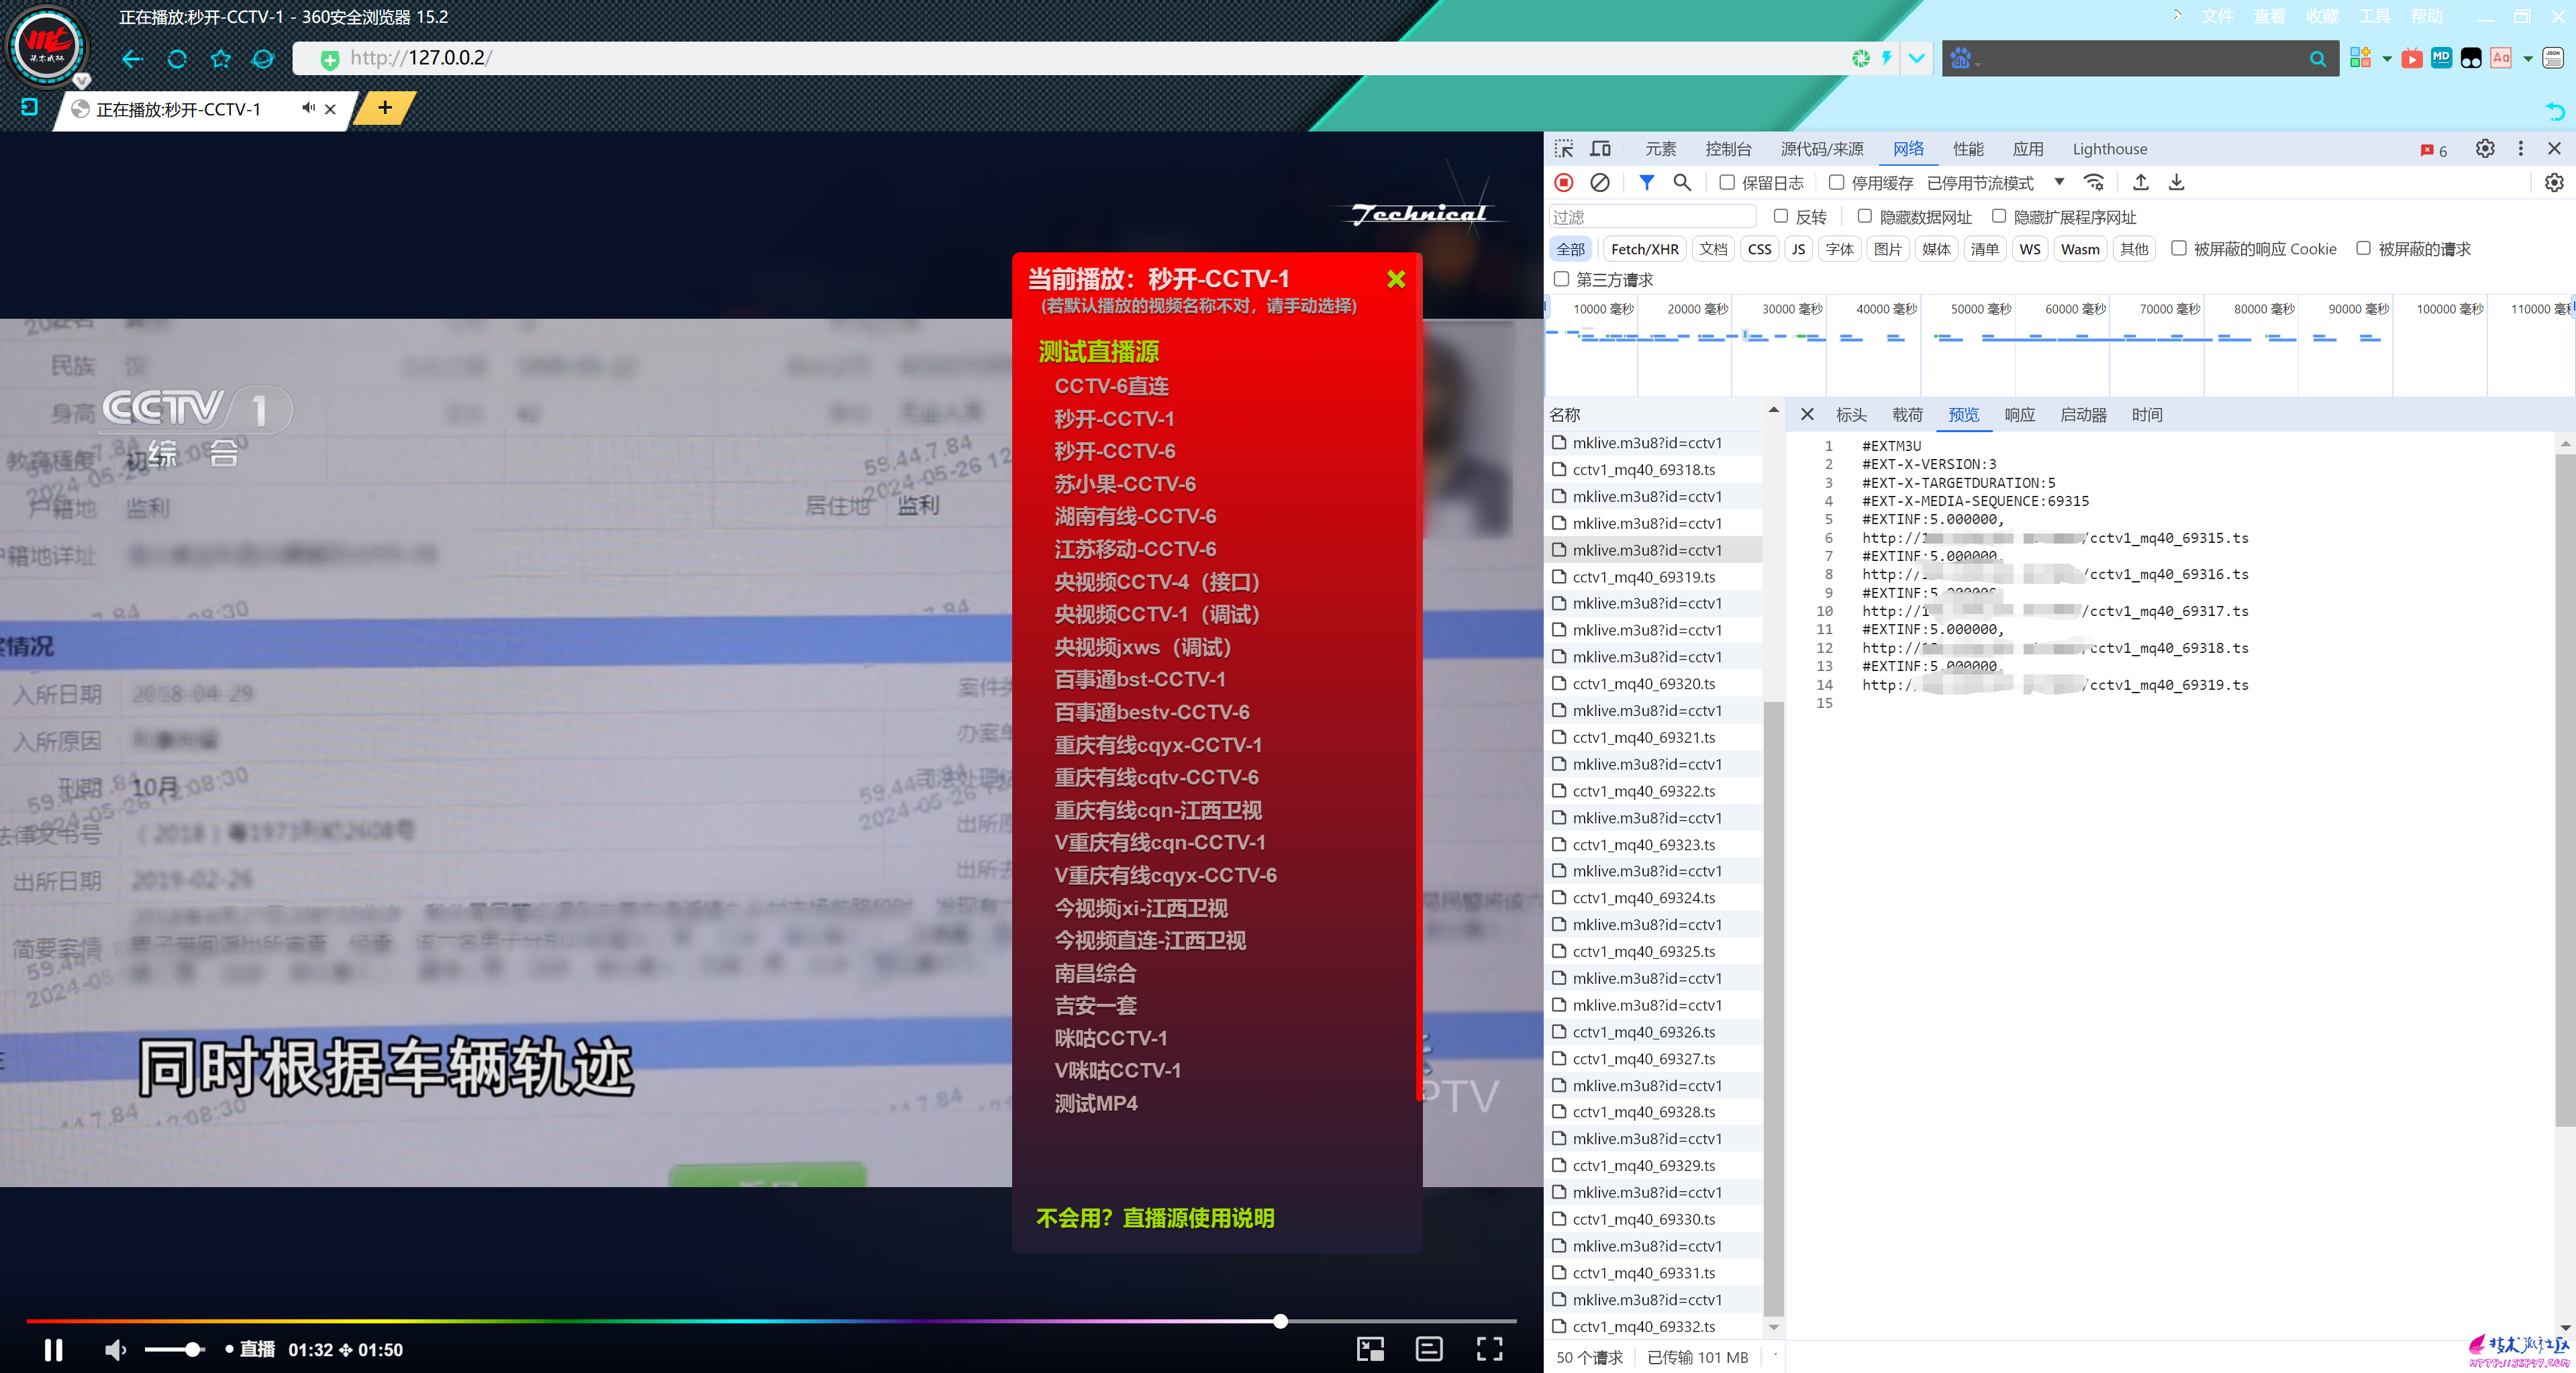Enable the 停用缓存 checkbox
This screenshot has width=2576, height=1373.
tap(1836, 182)
